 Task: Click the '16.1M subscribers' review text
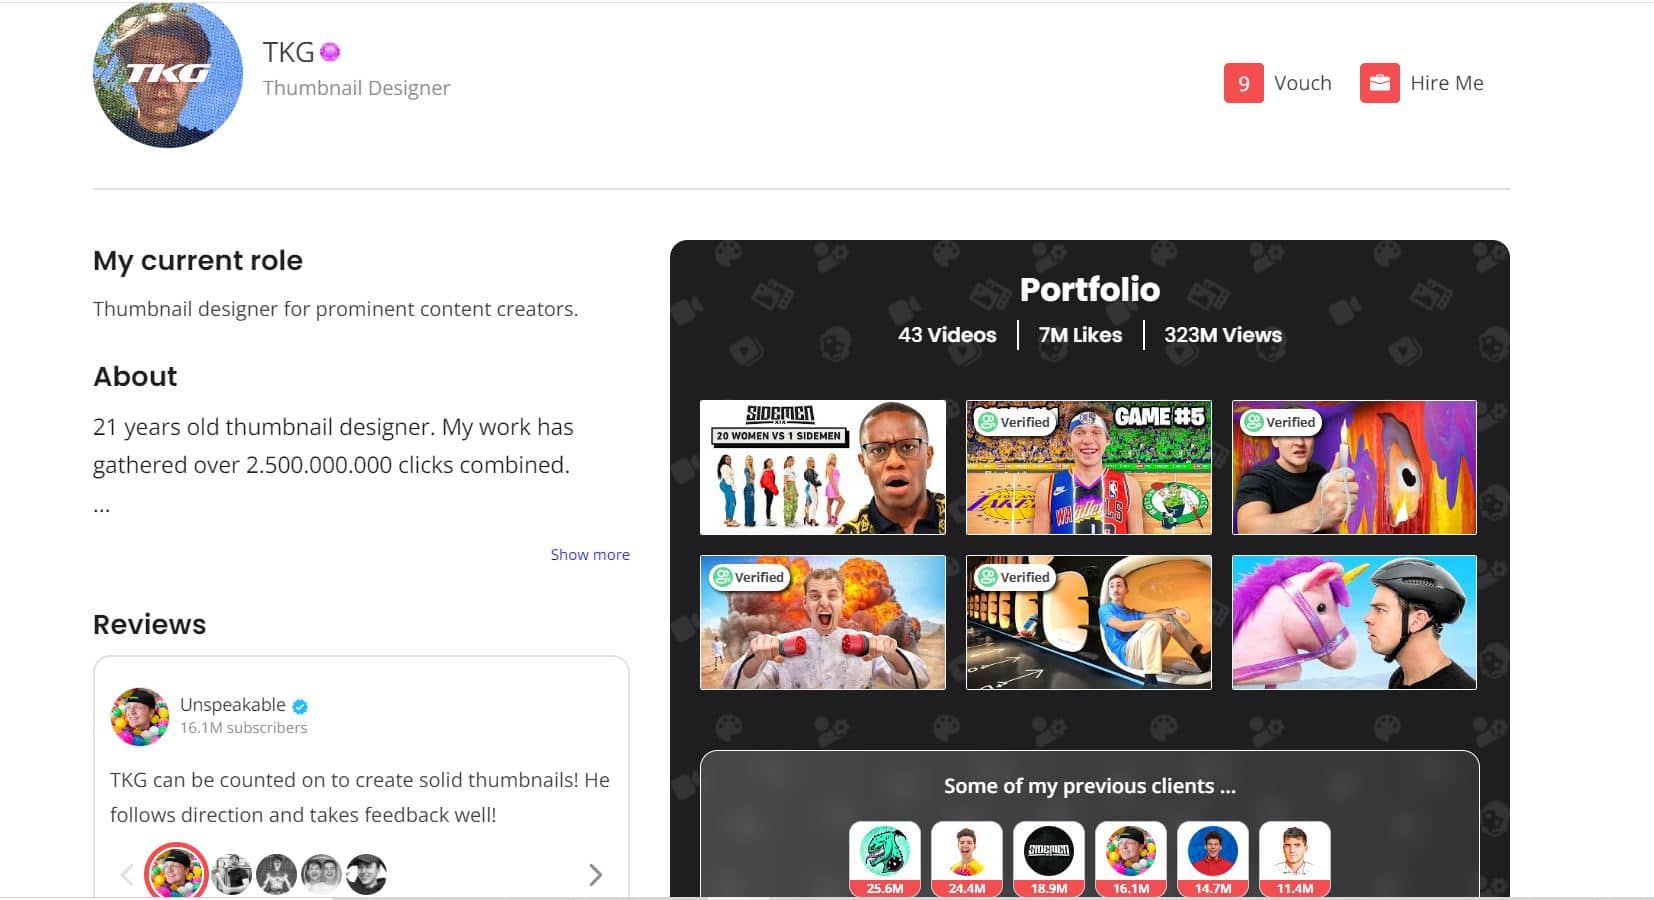pos(243,728)
